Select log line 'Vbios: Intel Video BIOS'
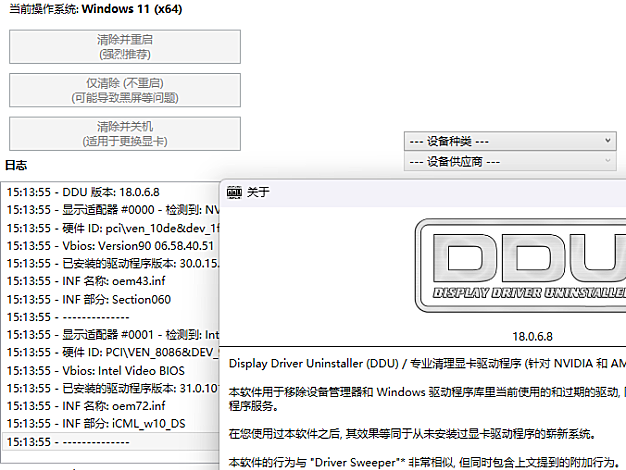Image resolution: width=626 pixels, height=470 pixels. [x=111, y=371]
